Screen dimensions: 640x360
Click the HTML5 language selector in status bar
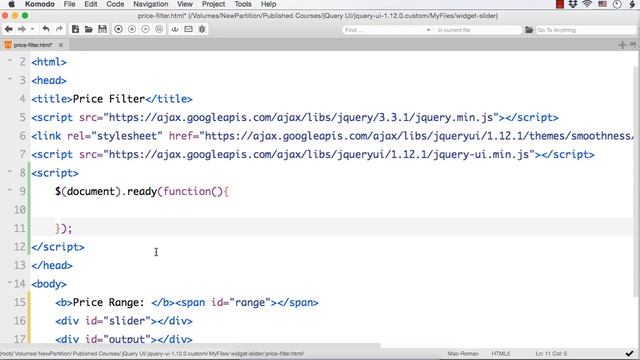(x=500, y=353)
